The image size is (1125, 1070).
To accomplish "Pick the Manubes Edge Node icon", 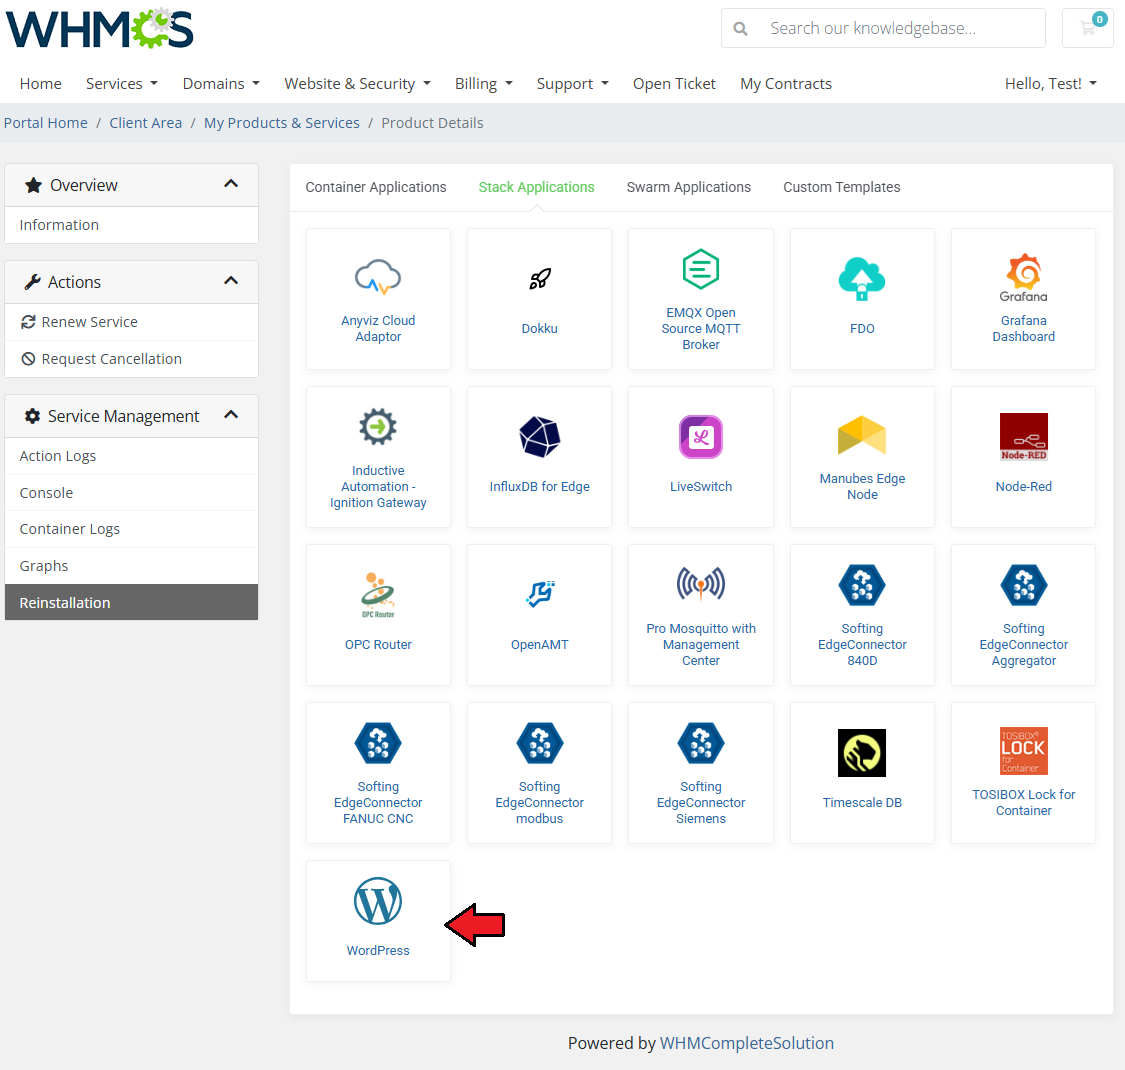I will pyautogui.click(x=862, y=435).
